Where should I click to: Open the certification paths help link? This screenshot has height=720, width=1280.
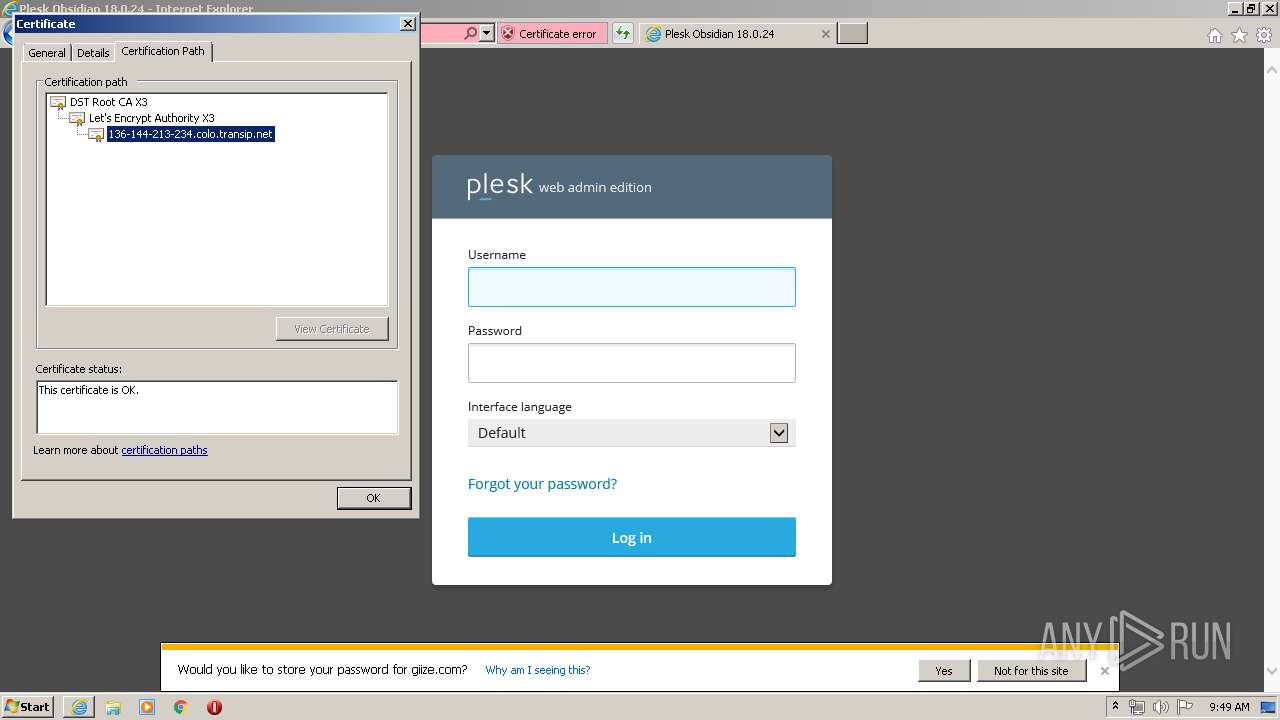pyautogui.click(x=164, y=450)
